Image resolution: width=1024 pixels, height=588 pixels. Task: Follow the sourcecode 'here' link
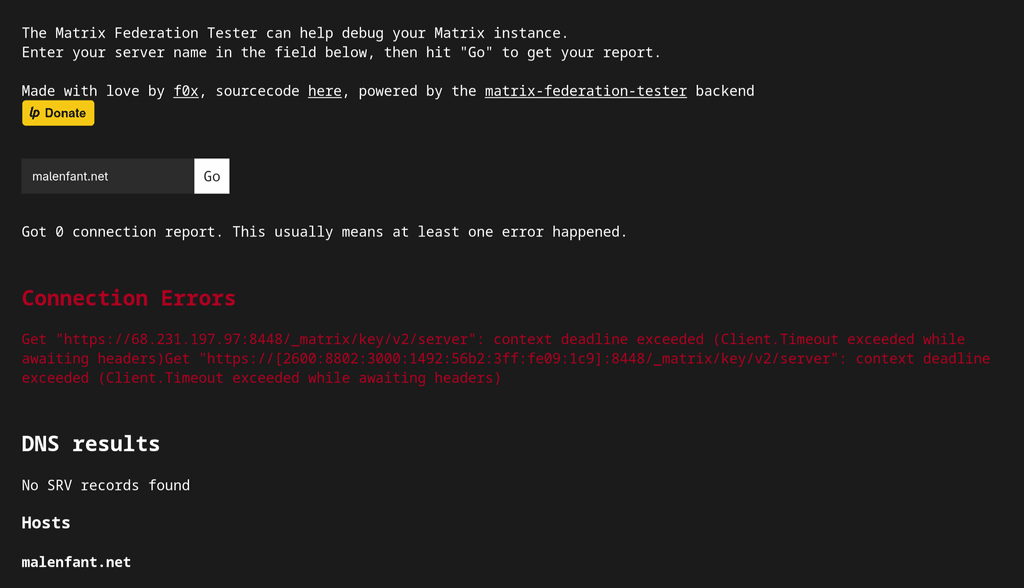(325, 91)
